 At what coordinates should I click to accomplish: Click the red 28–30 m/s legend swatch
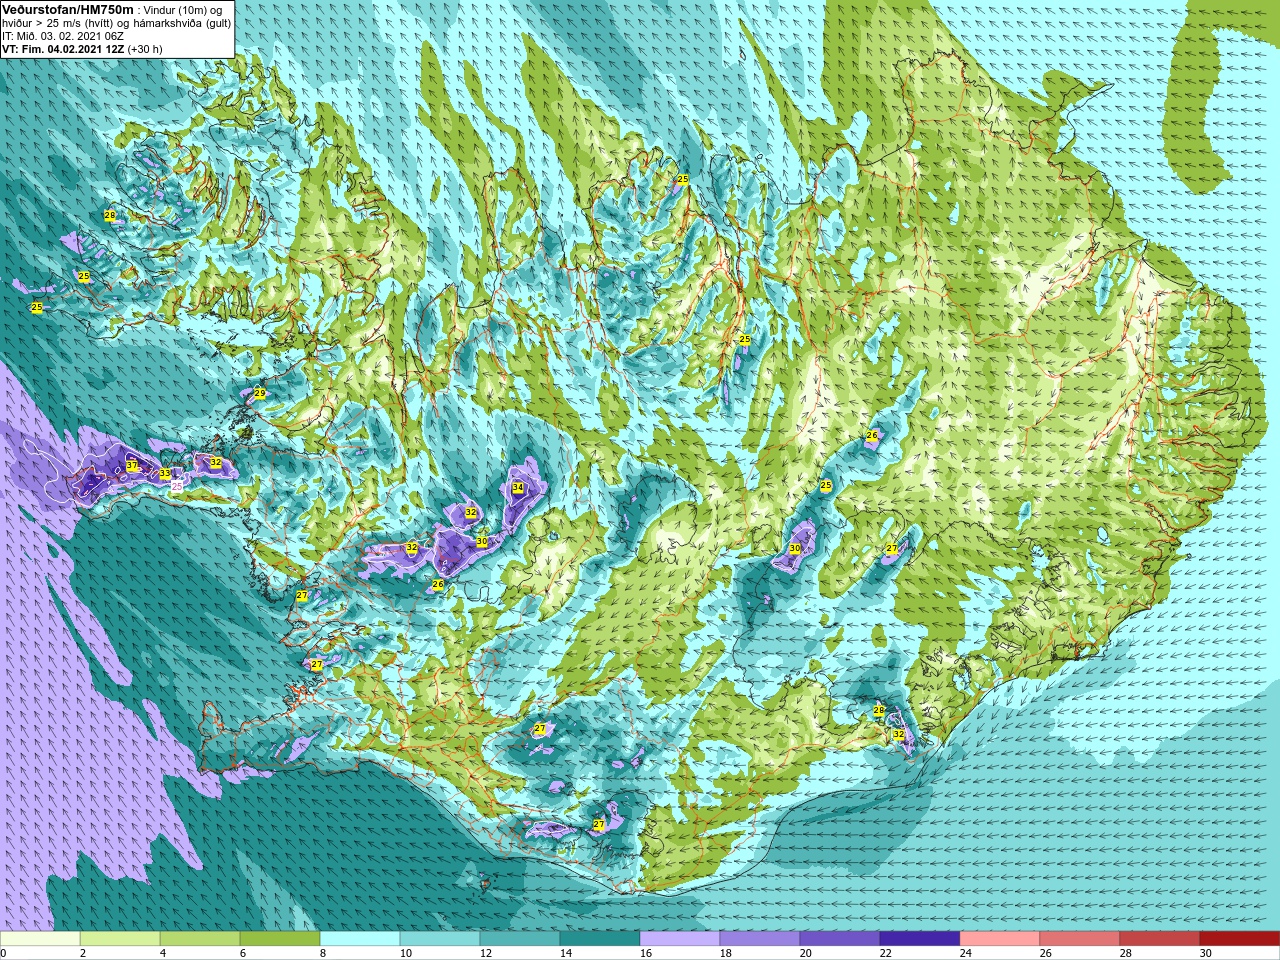click(1160, 939)
